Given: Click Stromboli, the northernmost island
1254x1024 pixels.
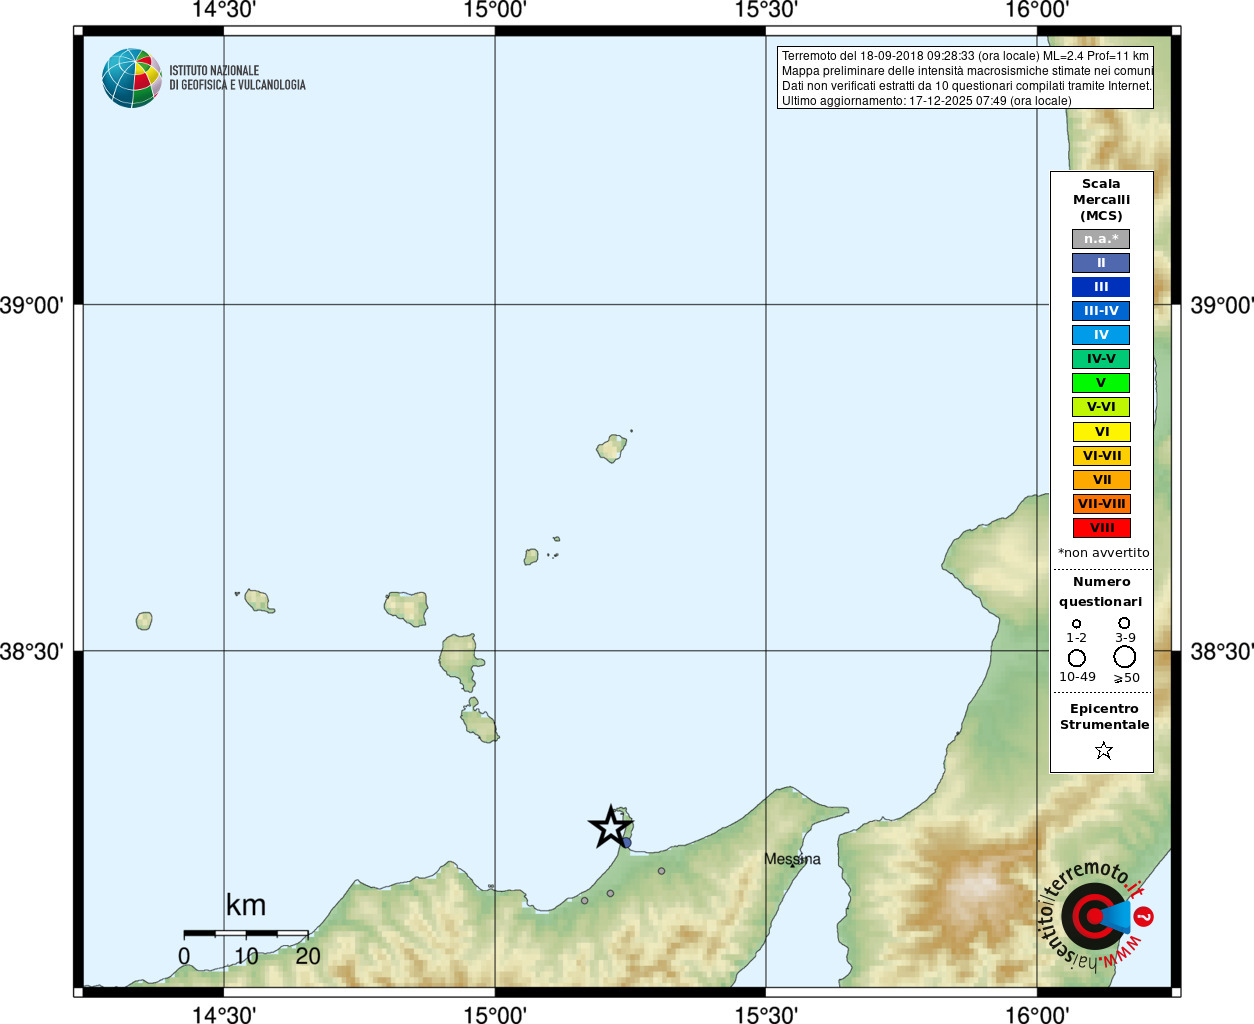Looking at the screenshot, I should 612,448.
